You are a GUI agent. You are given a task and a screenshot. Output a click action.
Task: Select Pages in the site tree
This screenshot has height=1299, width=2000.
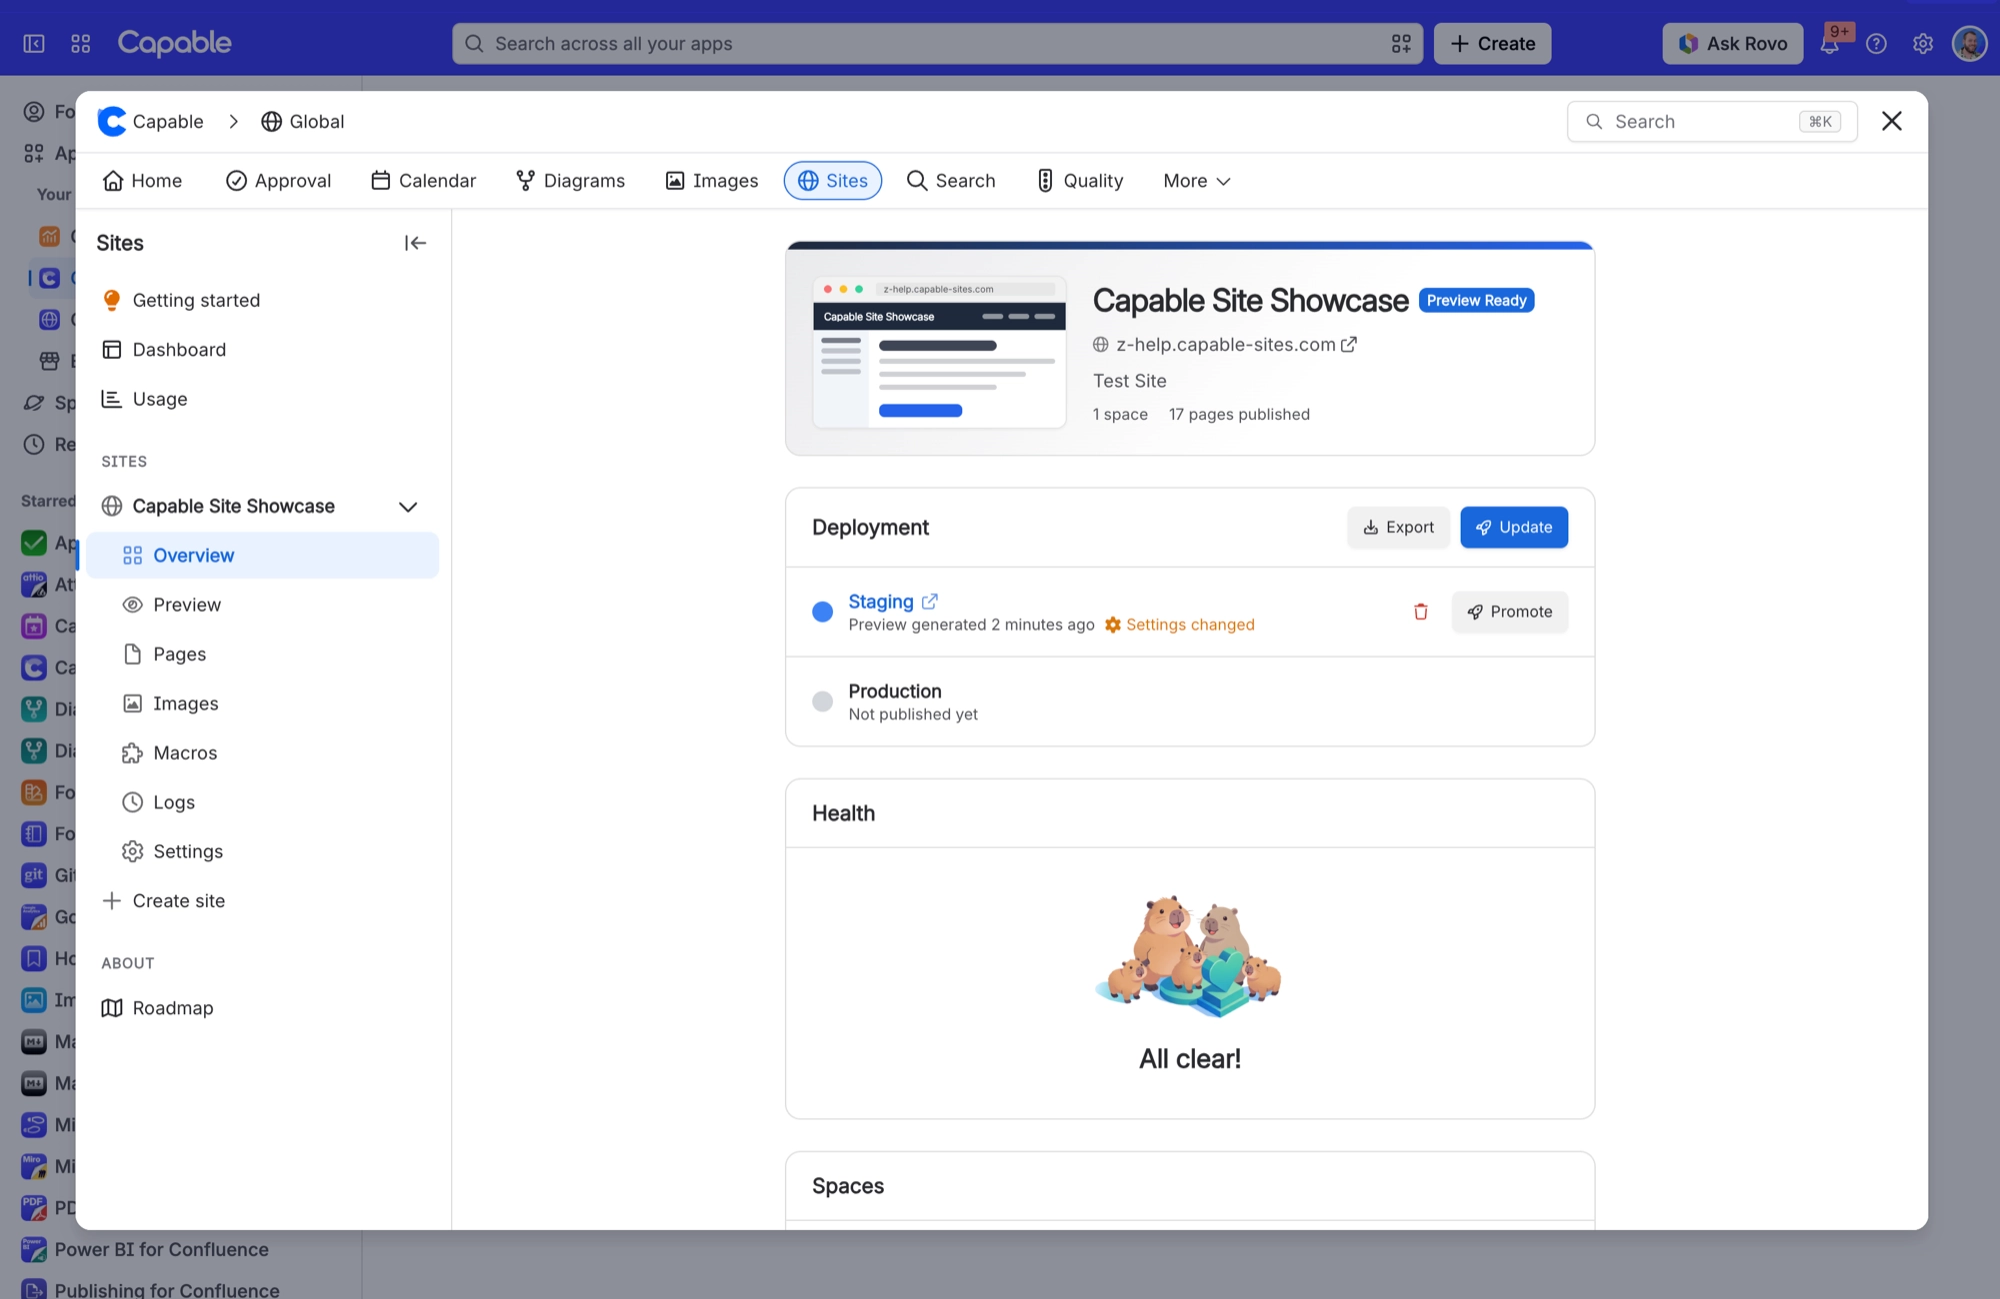pos(262,654)
